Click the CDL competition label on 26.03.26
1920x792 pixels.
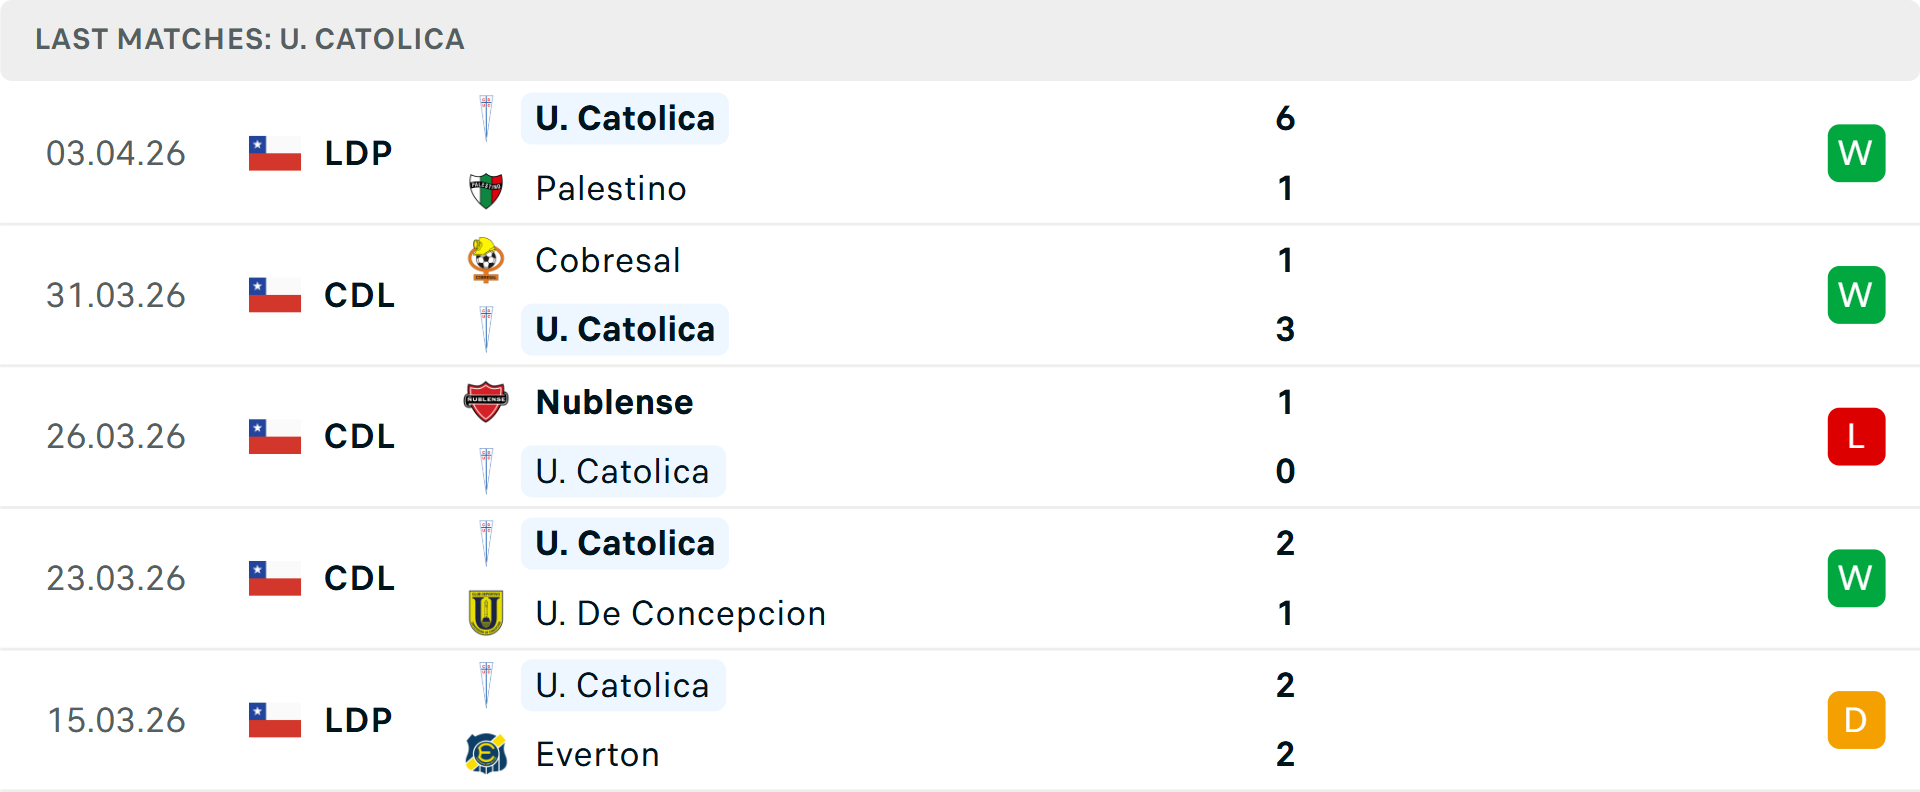(359, 437)
